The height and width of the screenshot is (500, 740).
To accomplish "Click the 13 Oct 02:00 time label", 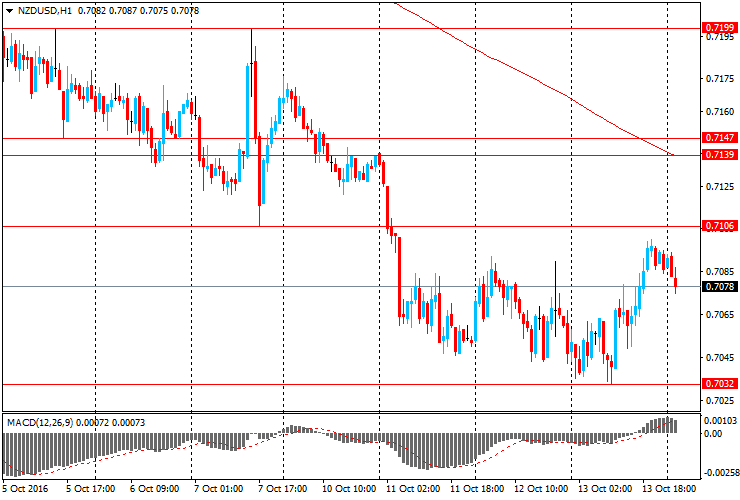I will pyautogui.click(x=605, y=489).
